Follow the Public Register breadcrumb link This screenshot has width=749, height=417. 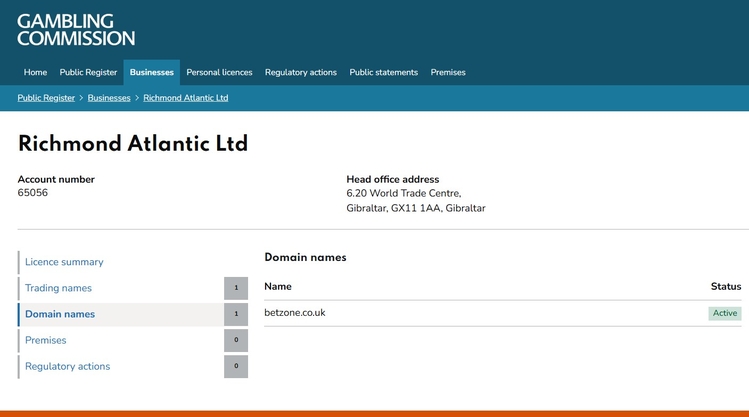click(x=46, y=98)
